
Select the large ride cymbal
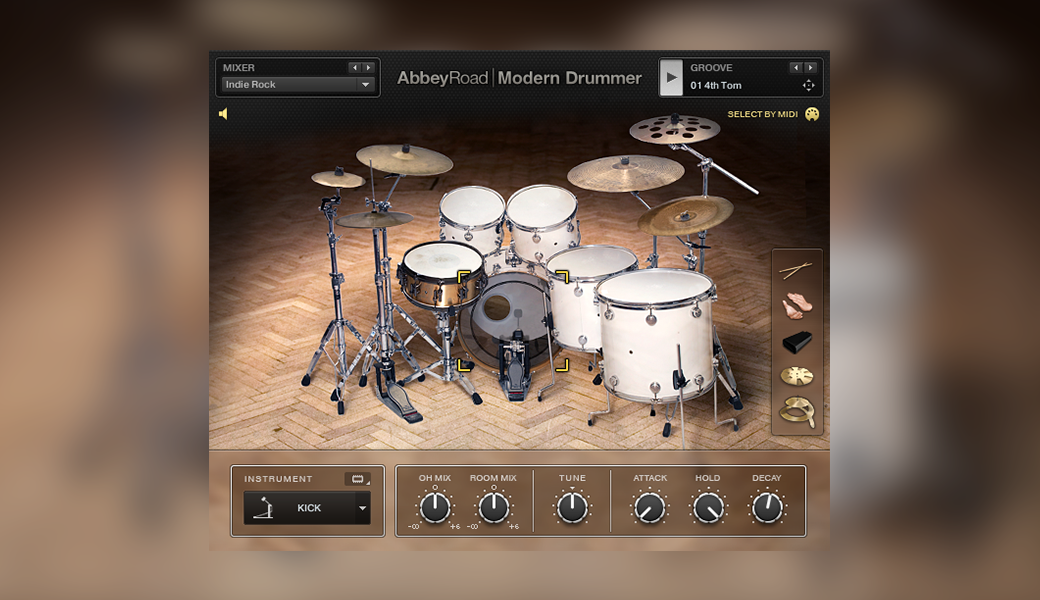[x=625, y=173]
